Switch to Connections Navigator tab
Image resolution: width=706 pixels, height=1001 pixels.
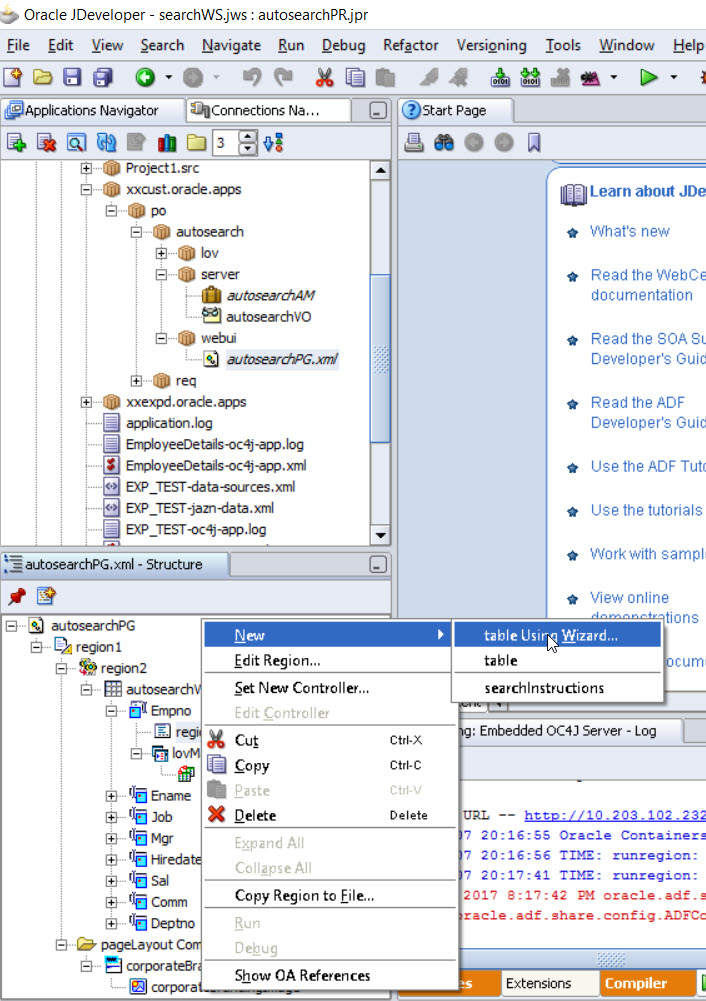[x=268, y=110]
